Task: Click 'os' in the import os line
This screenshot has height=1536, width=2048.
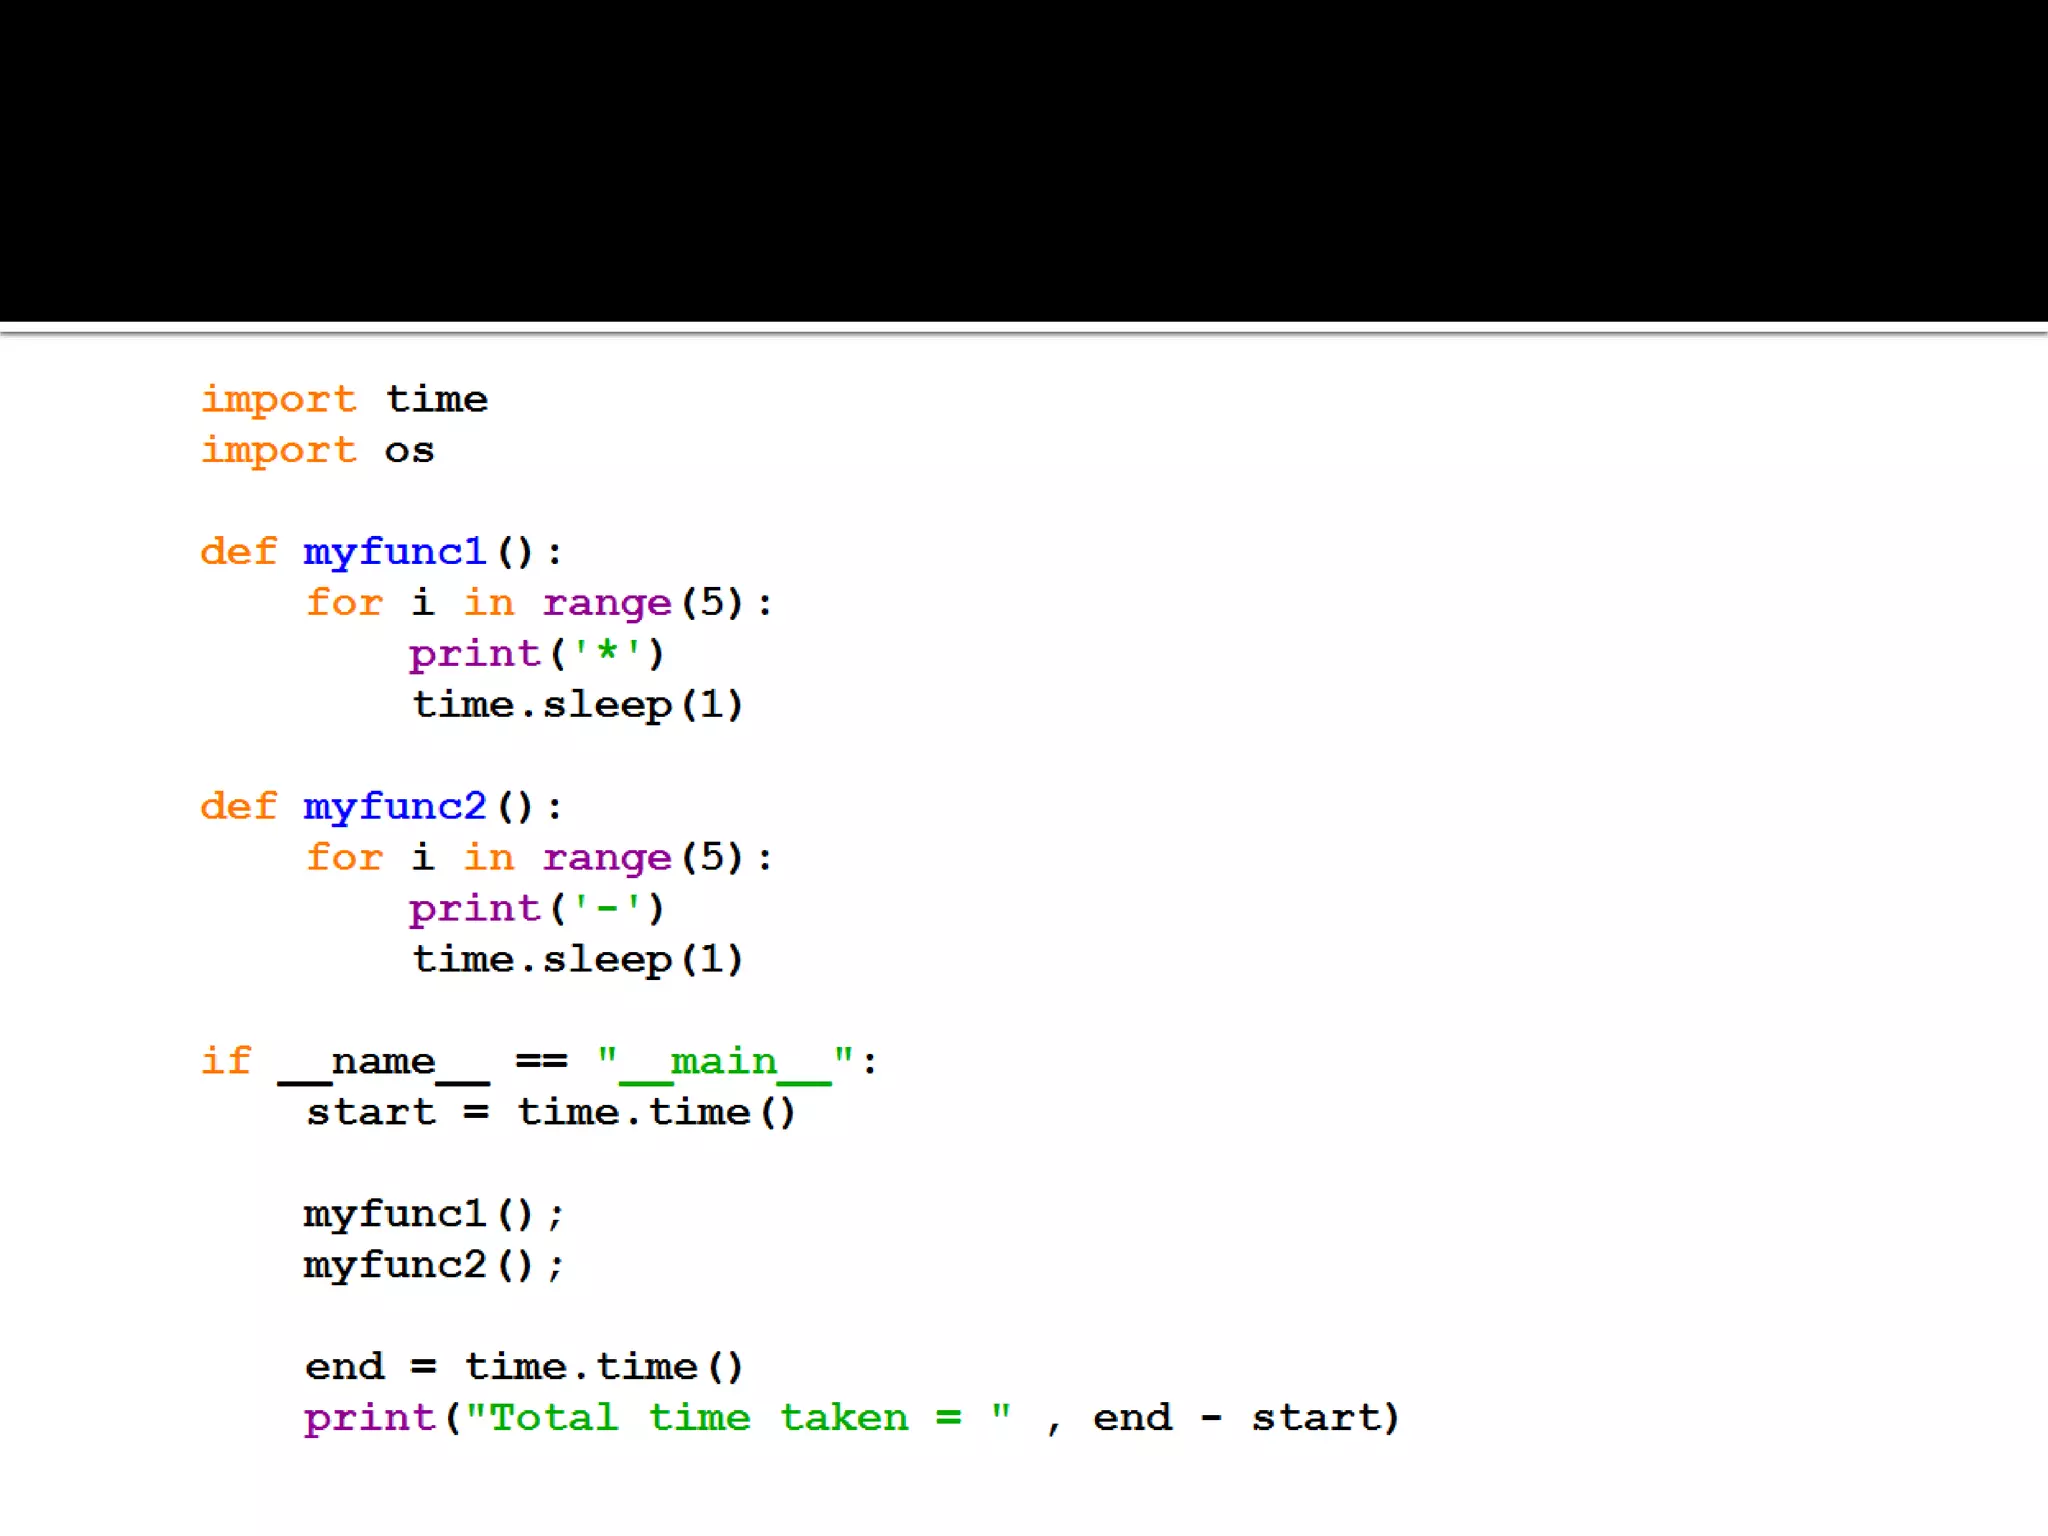Action: (409, 450)
